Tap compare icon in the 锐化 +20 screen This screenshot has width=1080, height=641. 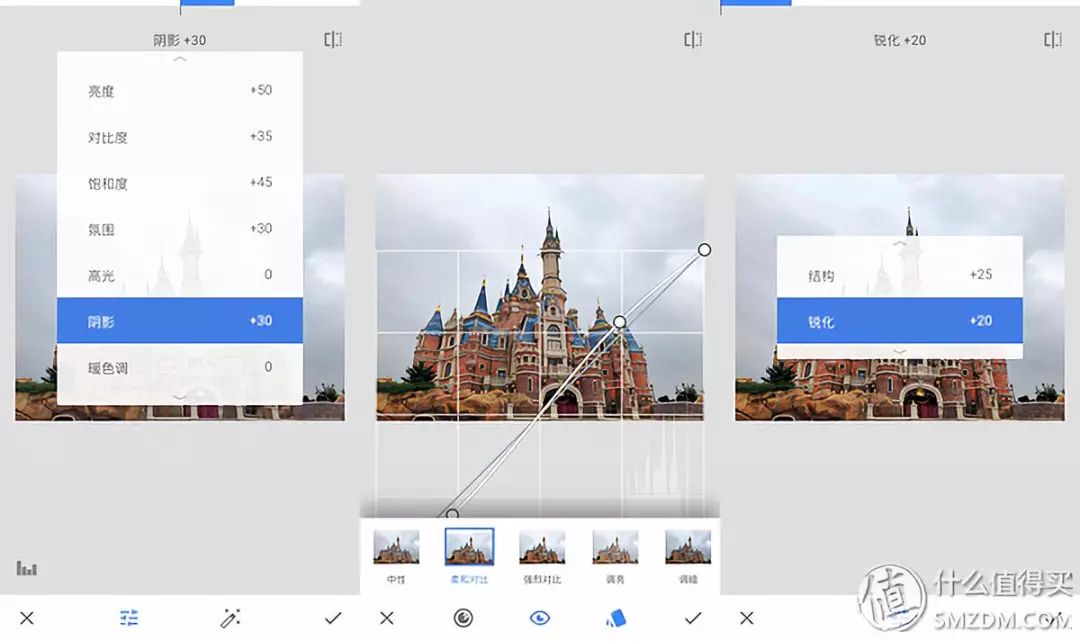click(1052, 40)
